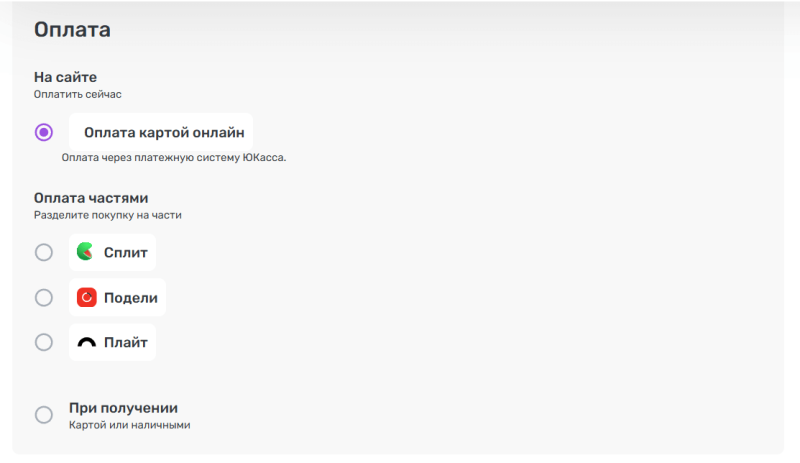
Task: Pick the Плайт radio button
Action: coord(44,342)
